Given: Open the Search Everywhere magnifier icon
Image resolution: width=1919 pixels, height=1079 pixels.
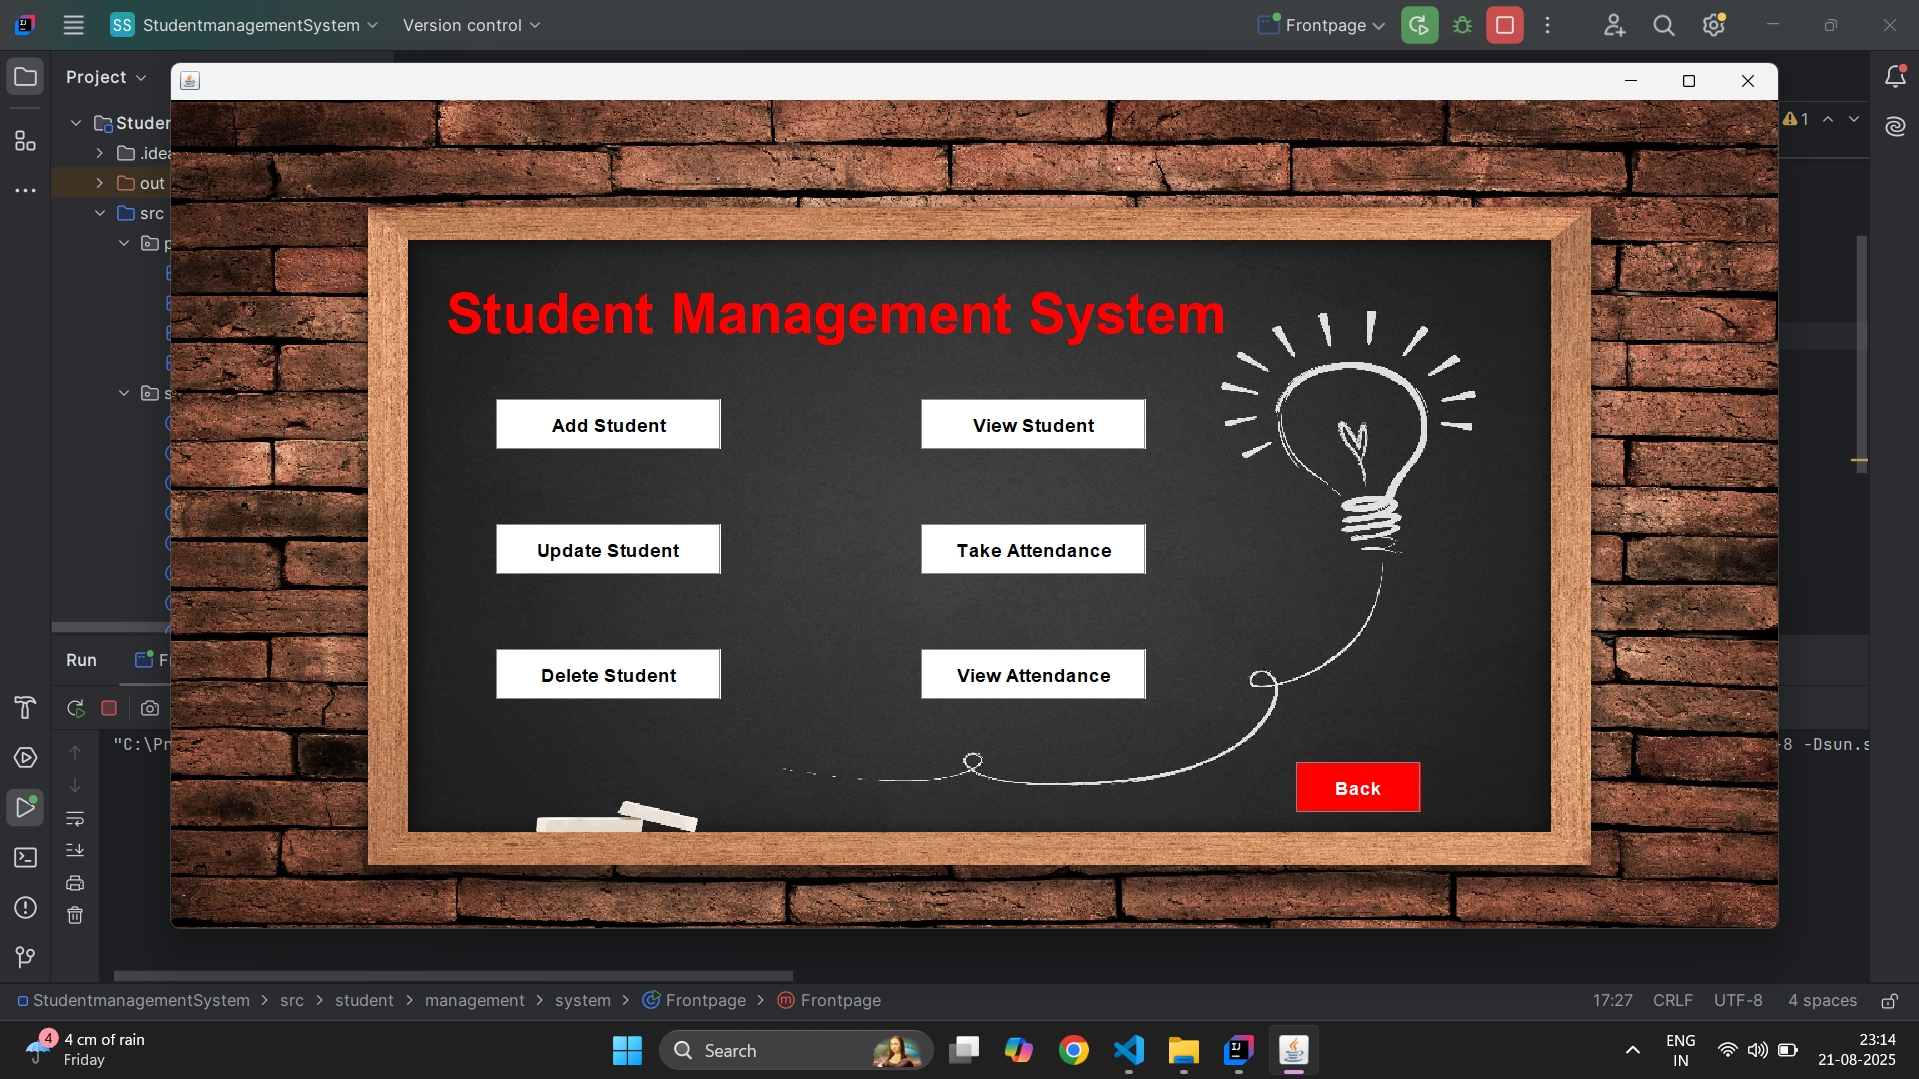Looking at the screenshot, I should 1663,25.
